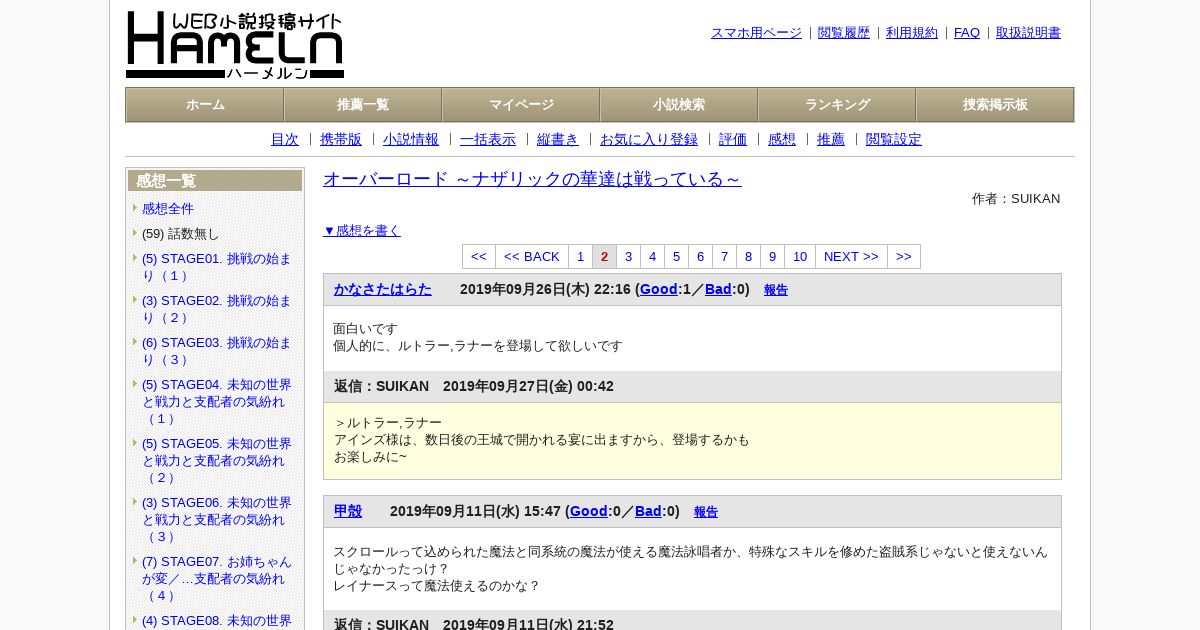Open user かなさたはらた's profile
This screenshot has height=630, width=1200.
click(383, 289)
